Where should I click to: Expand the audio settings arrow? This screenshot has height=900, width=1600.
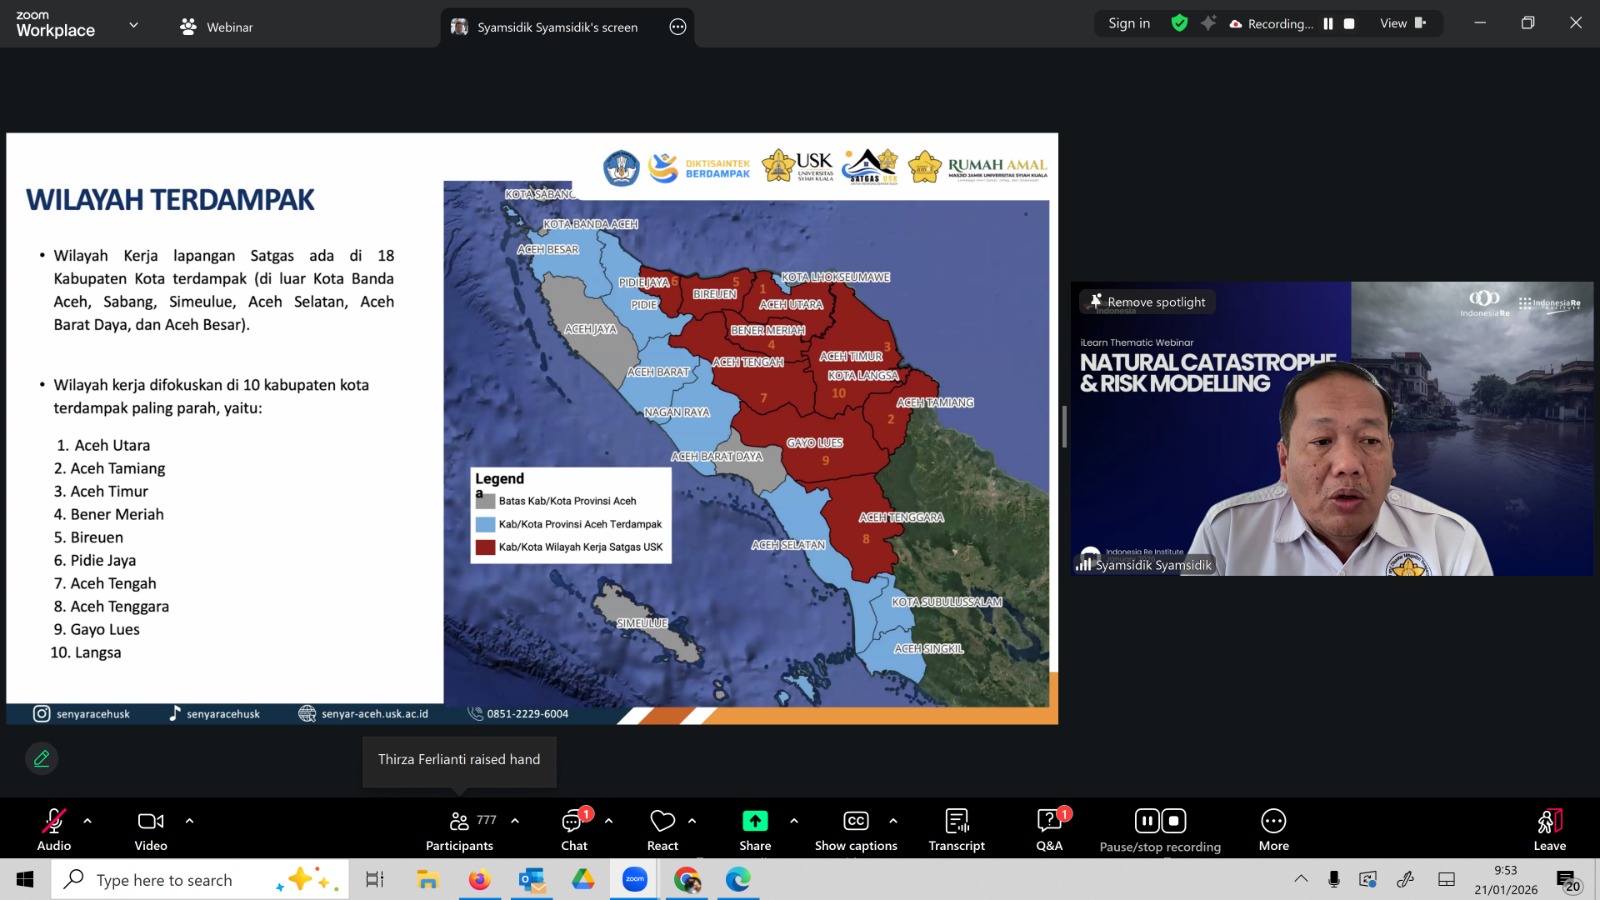click(x=88, y=821)
